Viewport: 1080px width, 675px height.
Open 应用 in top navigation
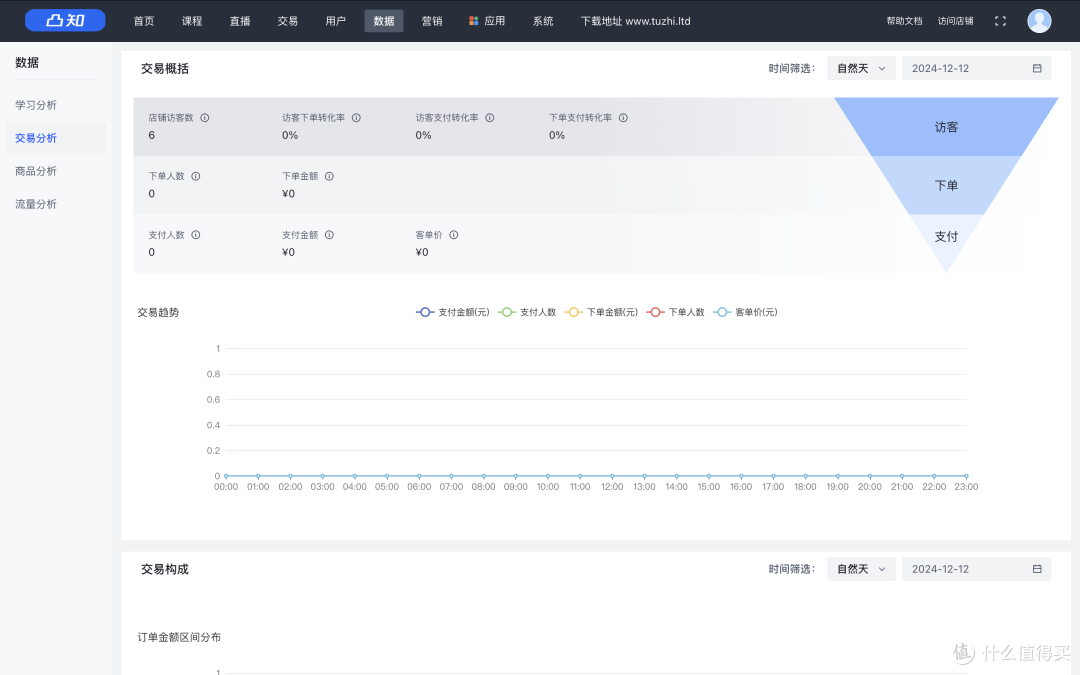(487, 21)
